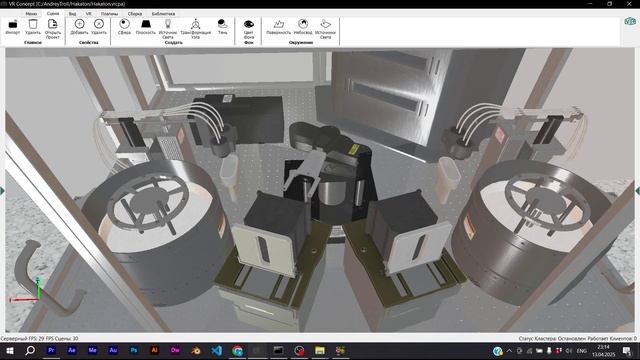Open Adobe Audition from taskbar

[x=113, y=351]
